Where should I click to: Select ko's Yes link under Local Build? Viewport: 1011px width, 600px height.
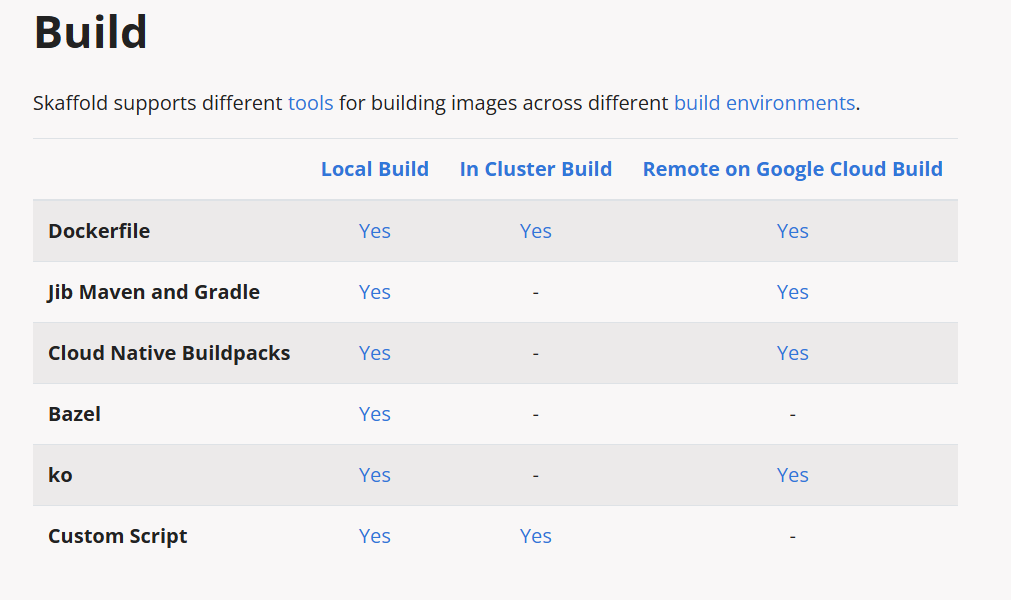click(375, 475)
